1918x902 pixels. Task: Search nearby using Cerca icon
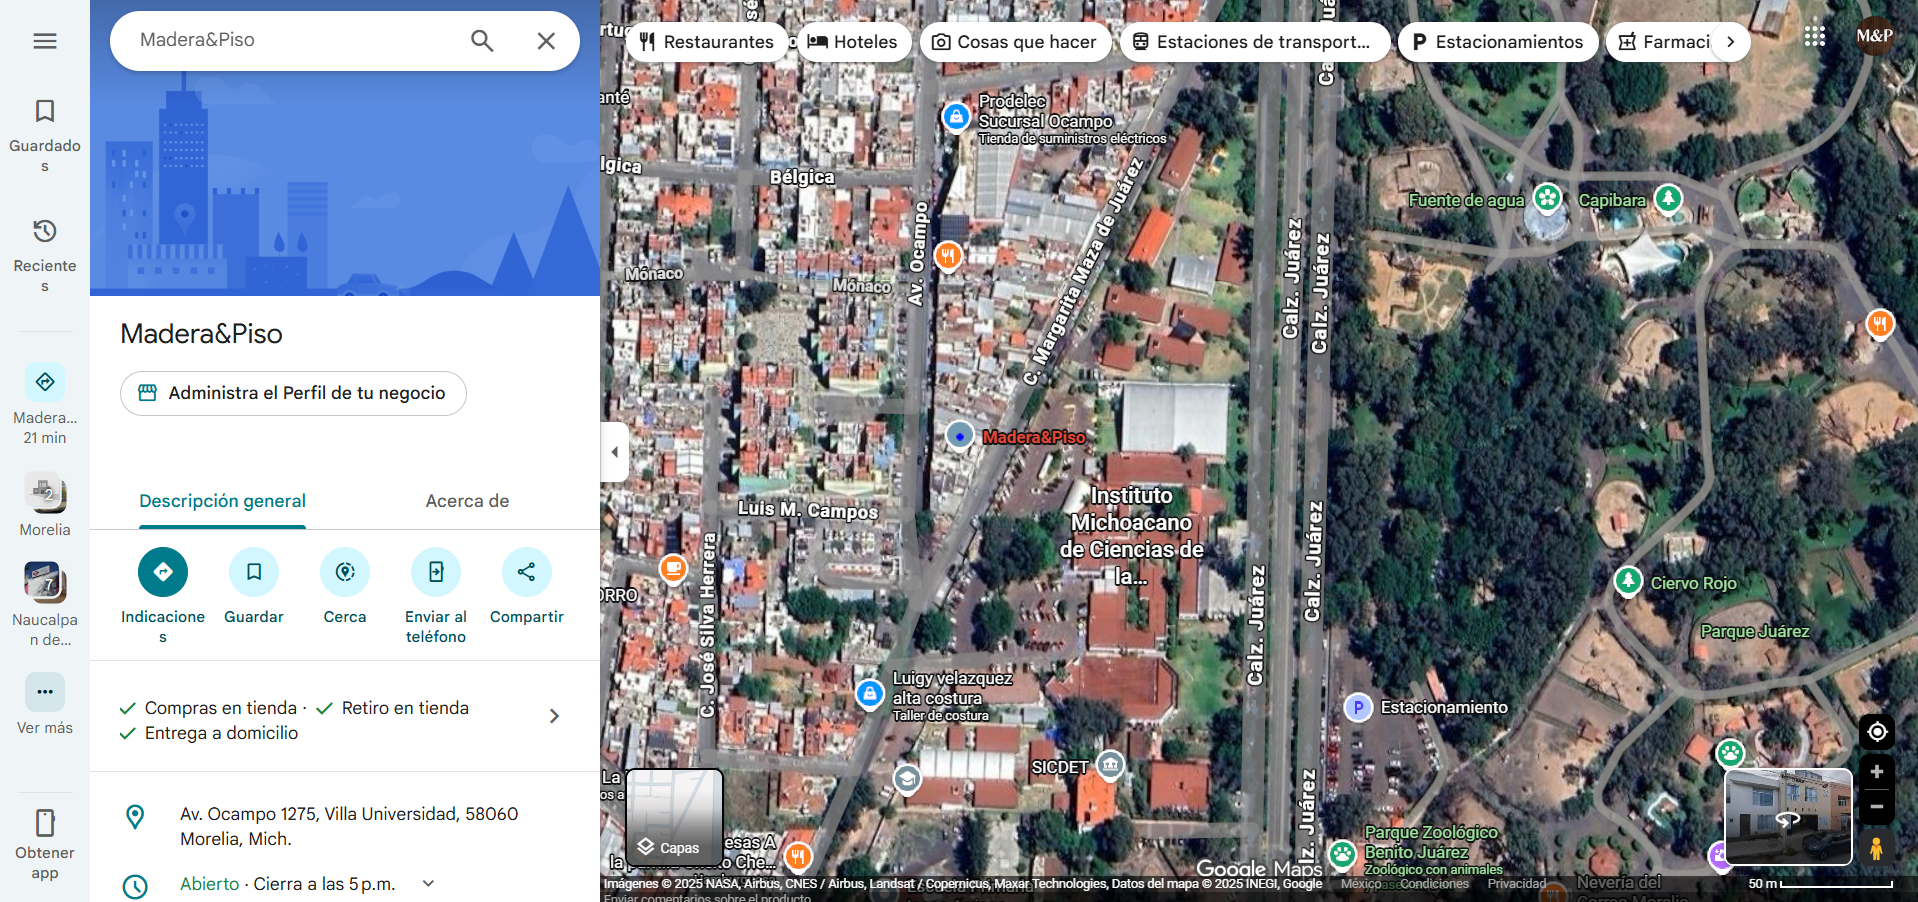(345, 572)
